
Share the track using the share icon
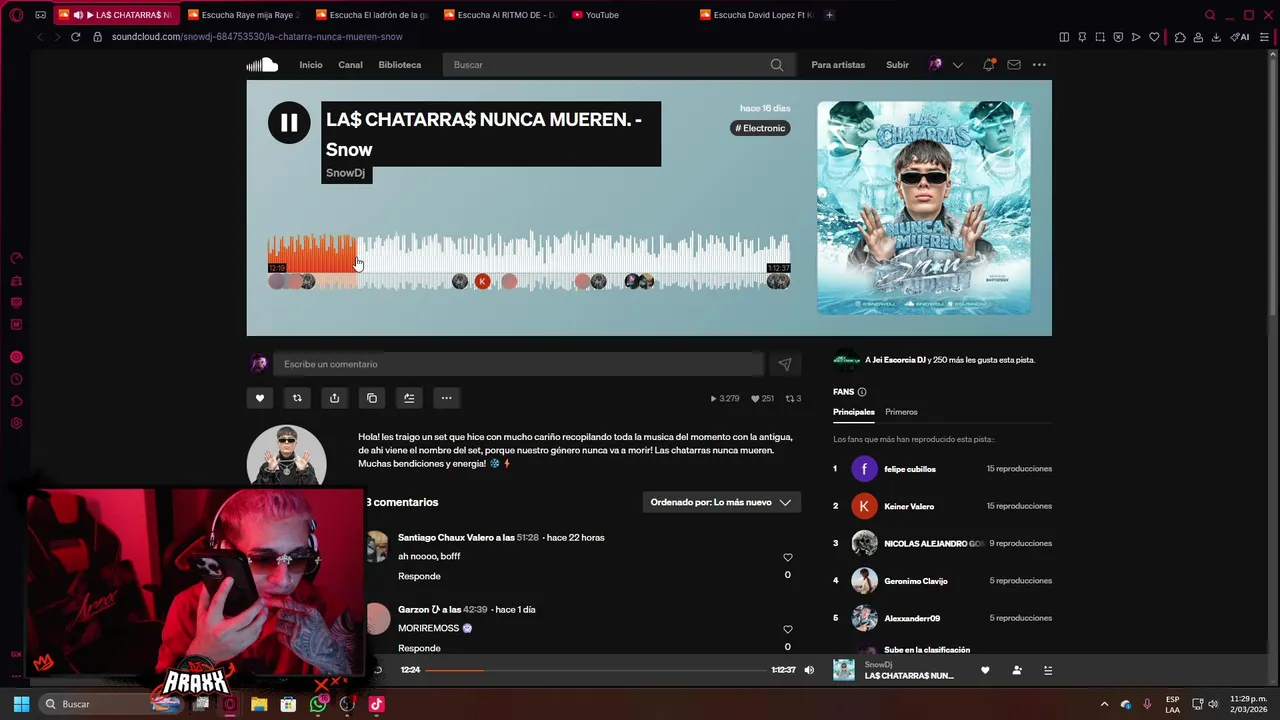pyautogui.click(x=334, y=398)
